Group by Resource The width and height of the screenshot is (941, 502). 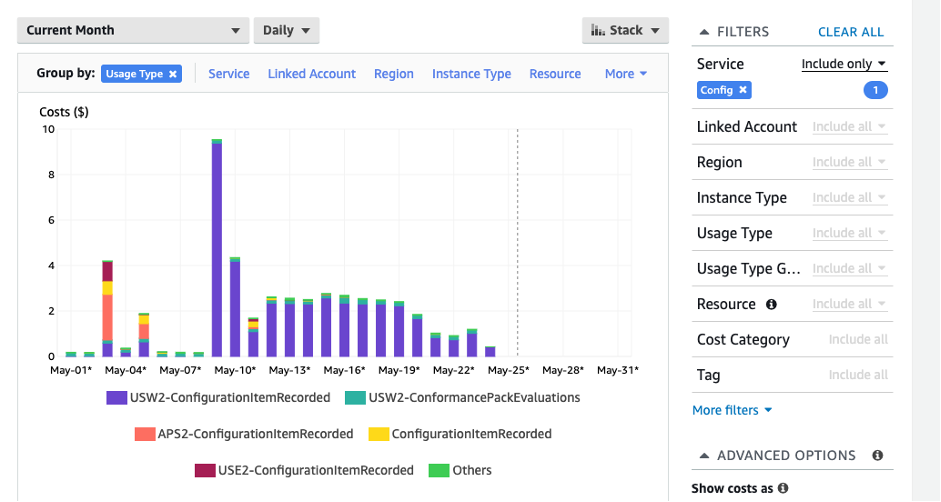(x=555, y=74)
